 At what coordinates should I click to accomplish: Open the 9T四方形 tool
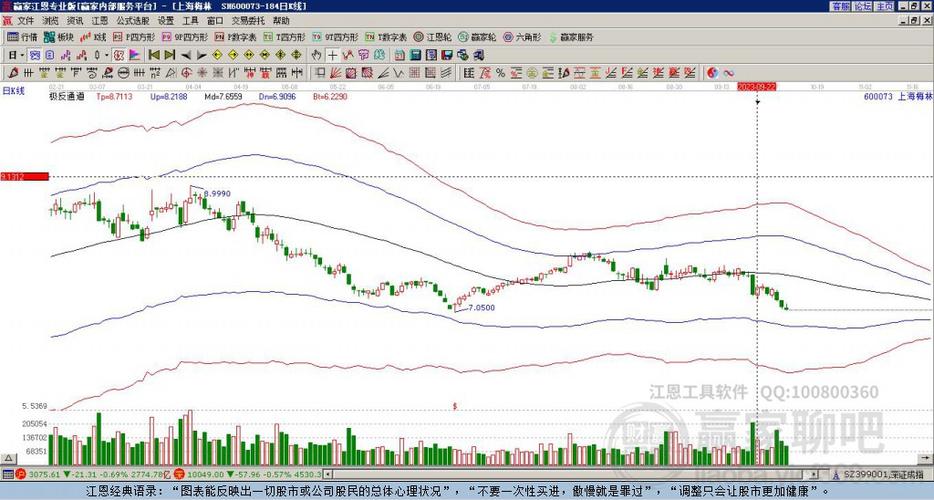[x=335, y=37]
